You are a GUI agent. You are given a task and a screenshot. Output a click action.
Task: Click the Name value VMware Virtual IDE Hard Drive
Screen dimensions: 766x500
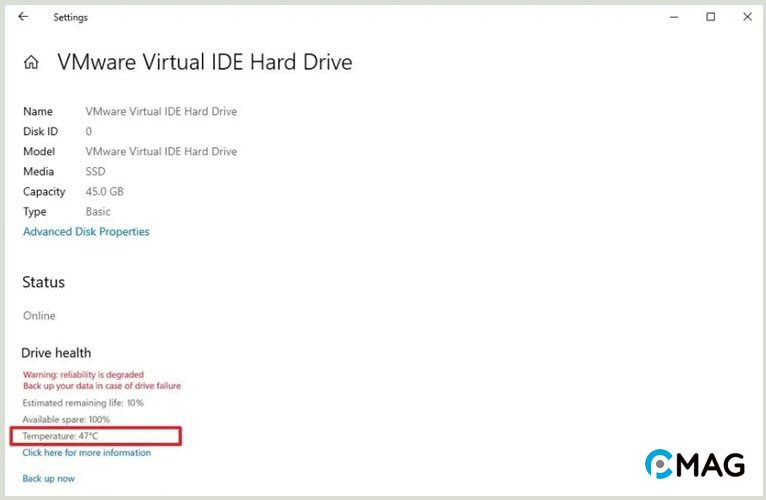pyautogui.click(x=161, y=111)
